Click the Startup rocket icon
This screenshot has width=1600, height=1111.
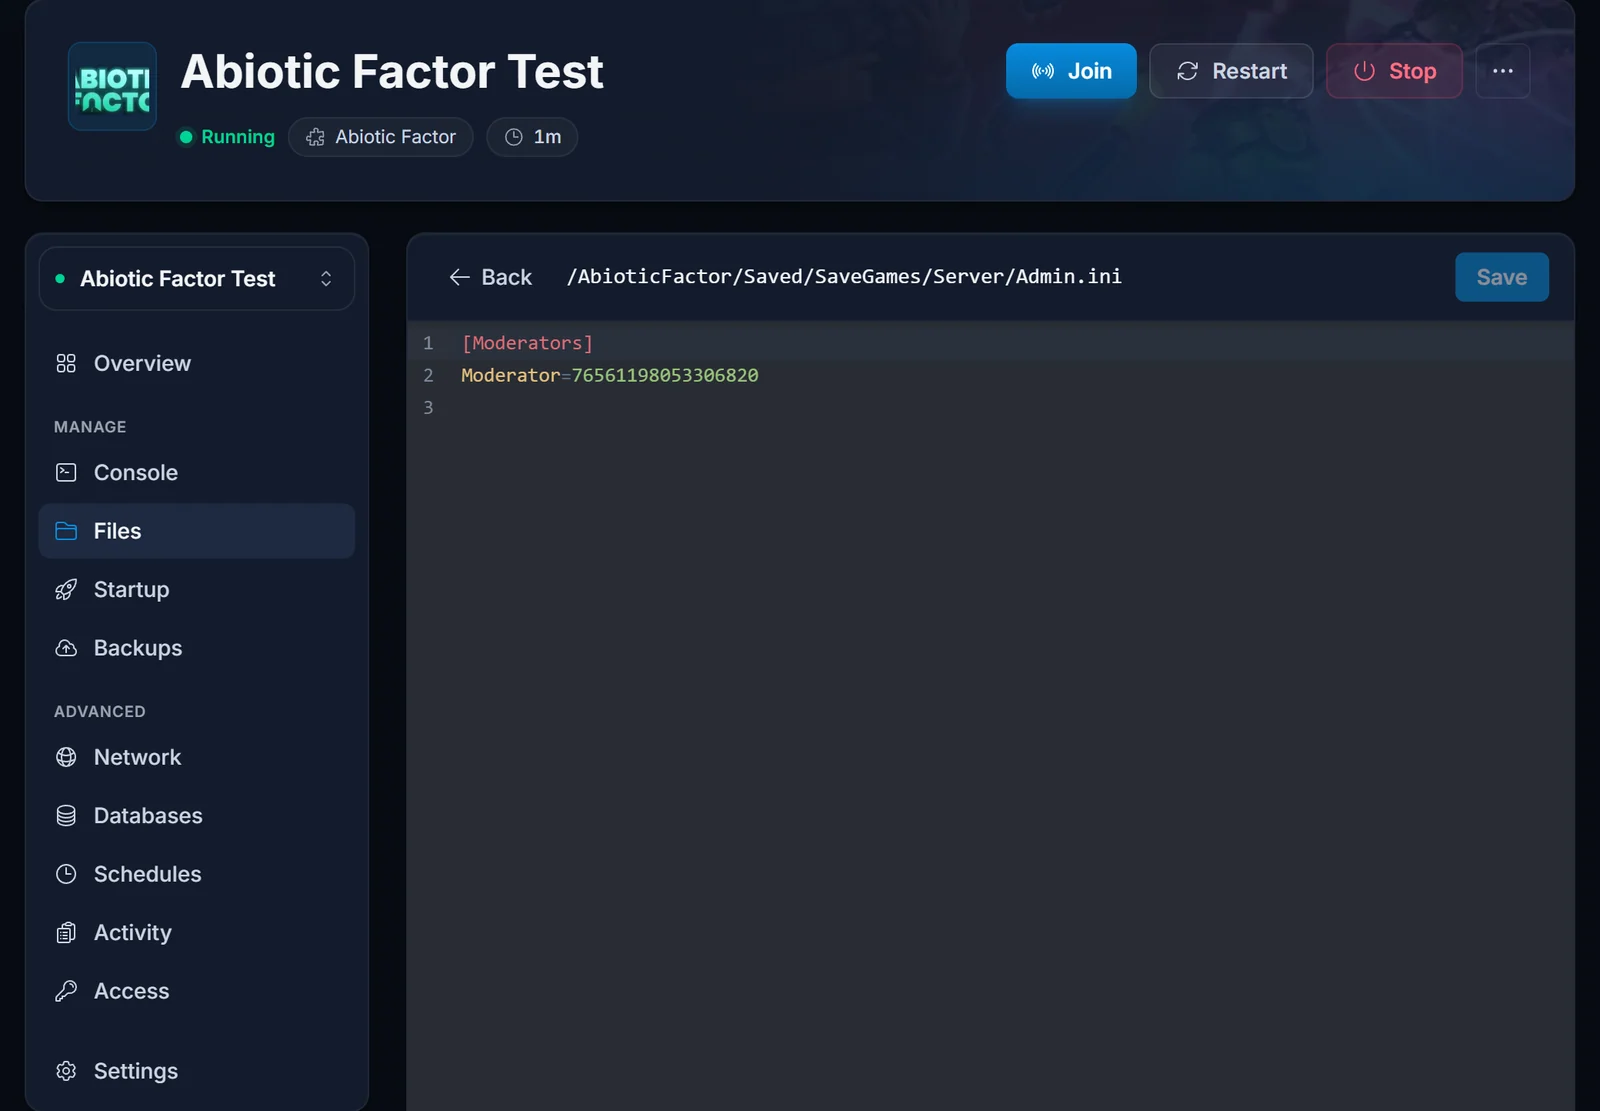66,589
